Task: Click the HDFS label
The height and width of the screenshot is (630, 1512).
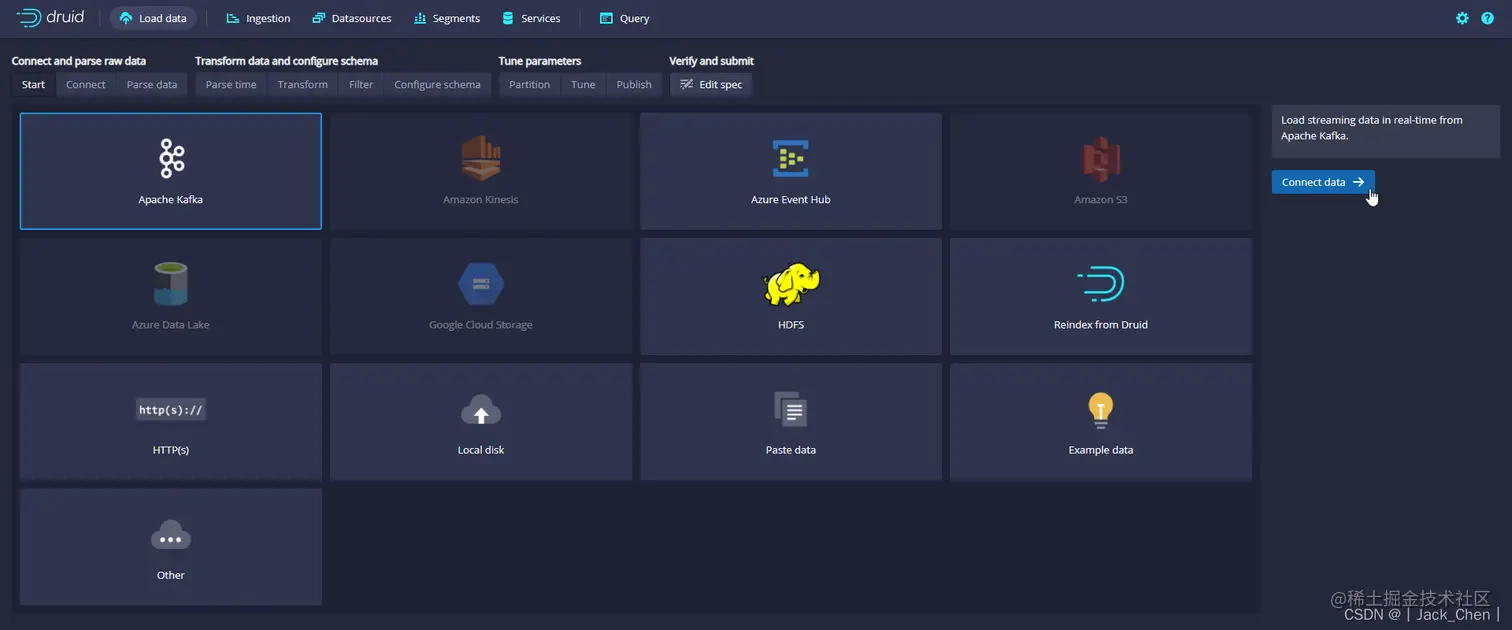Action: (791, 325)
